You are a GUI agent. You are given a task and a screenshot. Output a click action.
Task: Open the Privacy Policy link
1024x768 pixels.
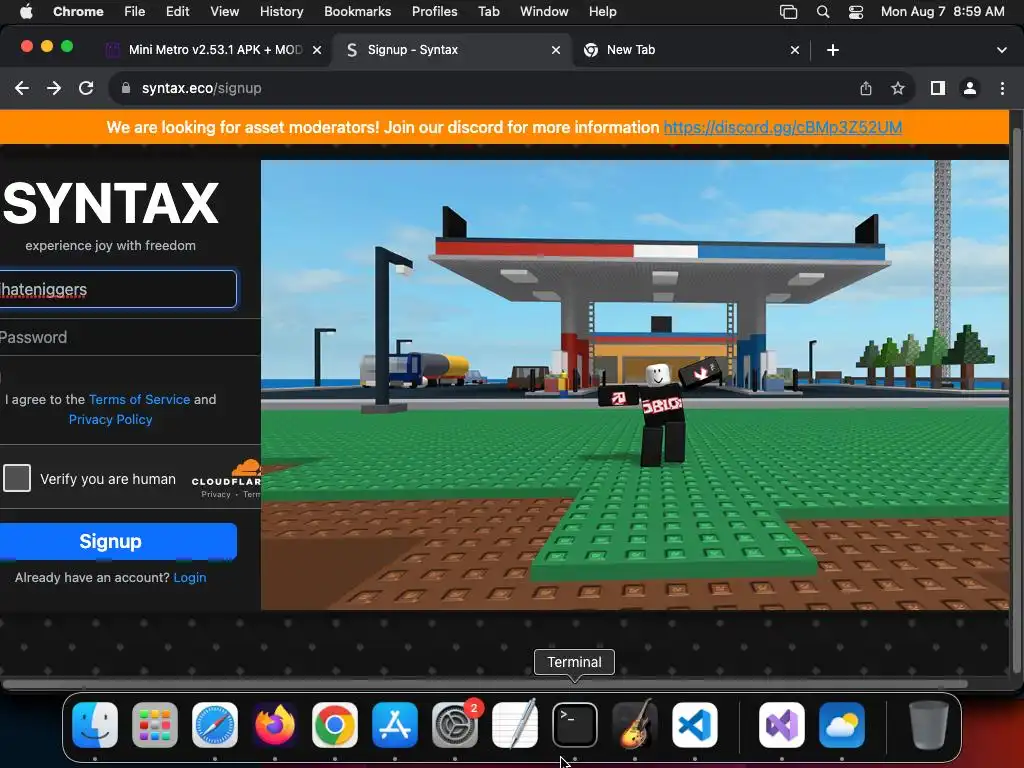(x=110, y=419)
